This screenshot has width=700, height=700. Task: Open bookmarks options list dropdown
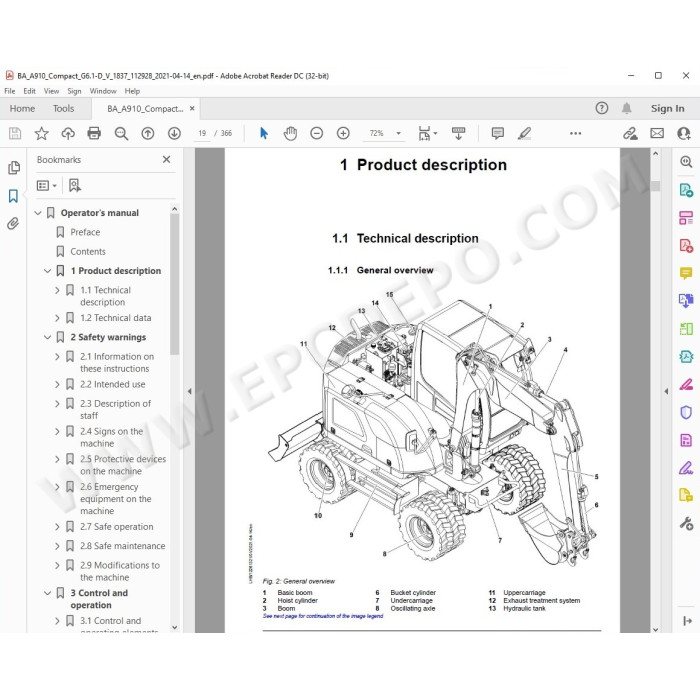46,185
